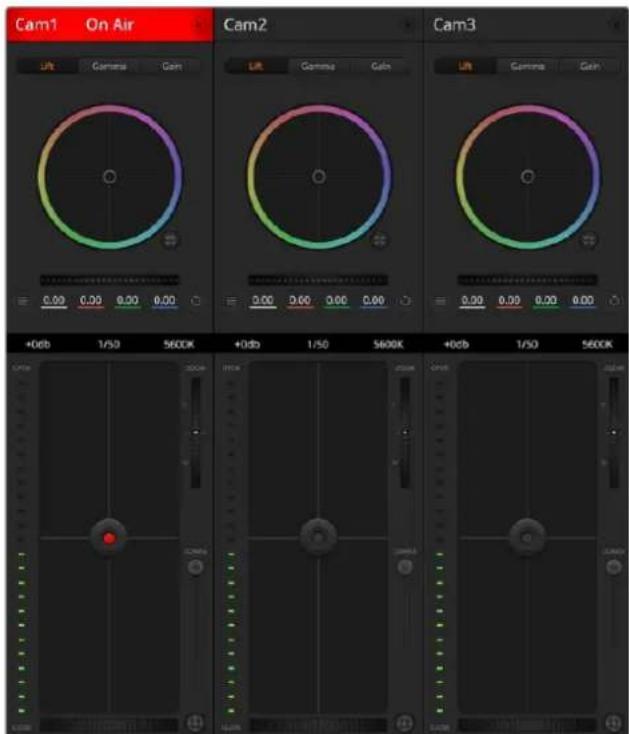629x734 pixels.
Task: Click Cam1 zoom slider handle
Action: (x=196, y=432)
